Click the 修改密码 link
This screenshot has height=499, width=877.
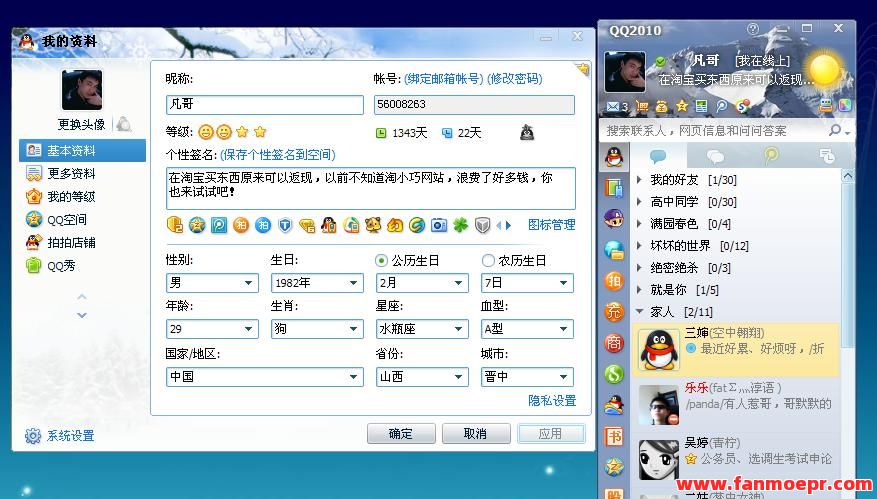point(515,79)
